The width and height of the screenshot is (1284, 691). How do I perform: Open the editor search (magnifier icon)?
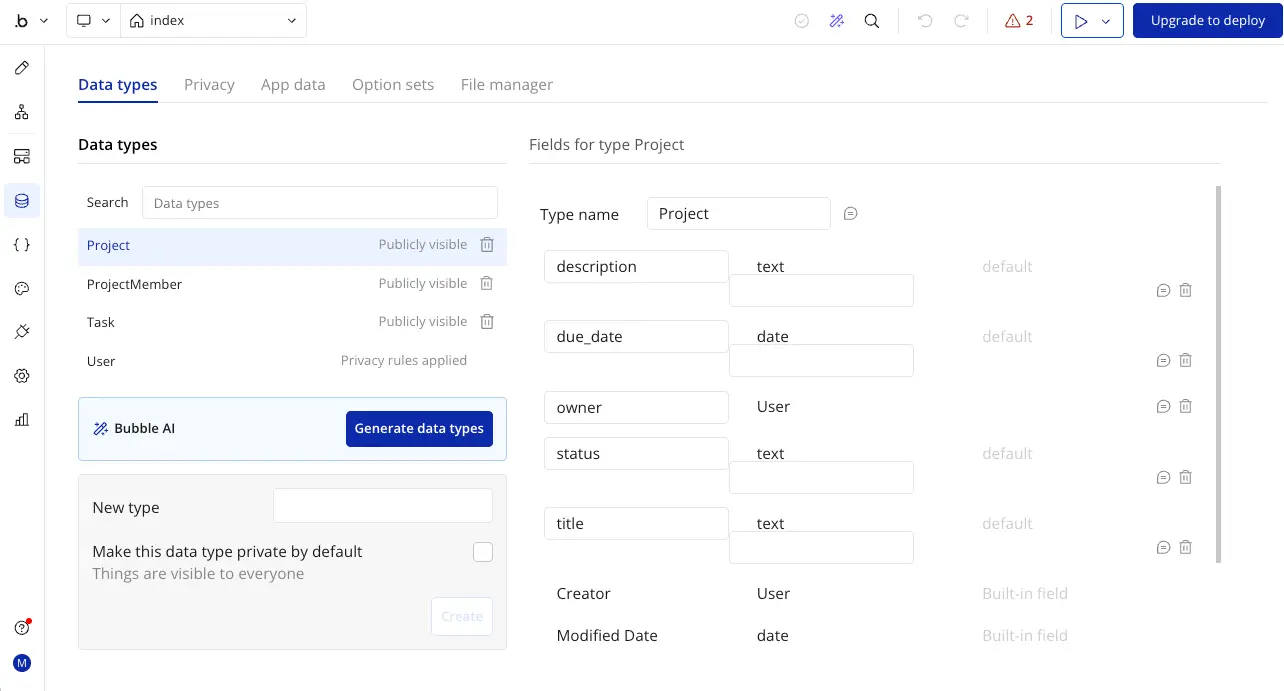(x=871, y=20)
